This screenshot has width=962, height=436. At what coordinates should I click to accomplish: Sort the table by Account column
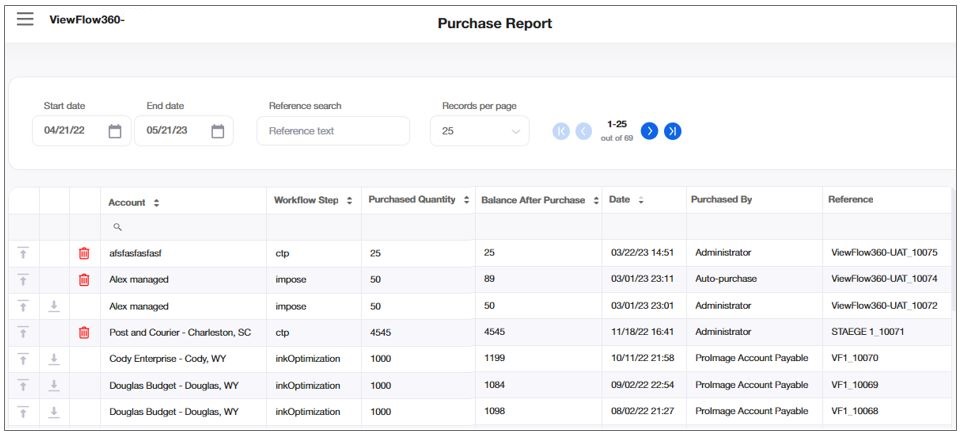[157, 203]
